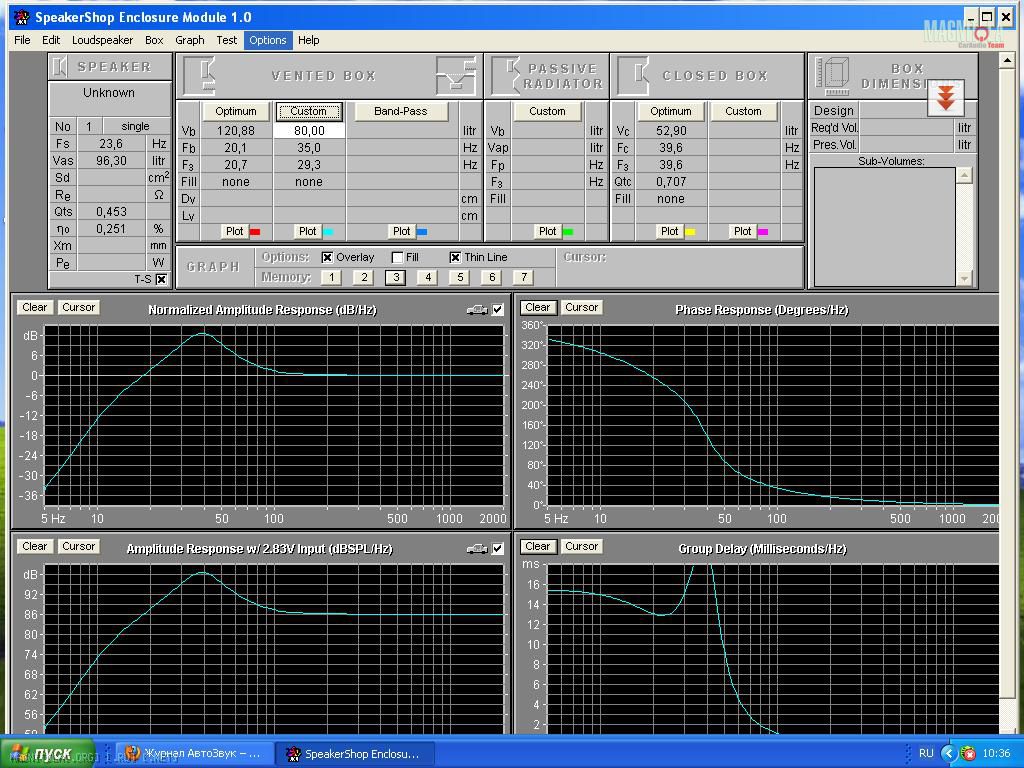This screenshot has width=1024, height=768.
Task: Clear the 2.83V Amplitude Response graph
Action: coord(35,547)
